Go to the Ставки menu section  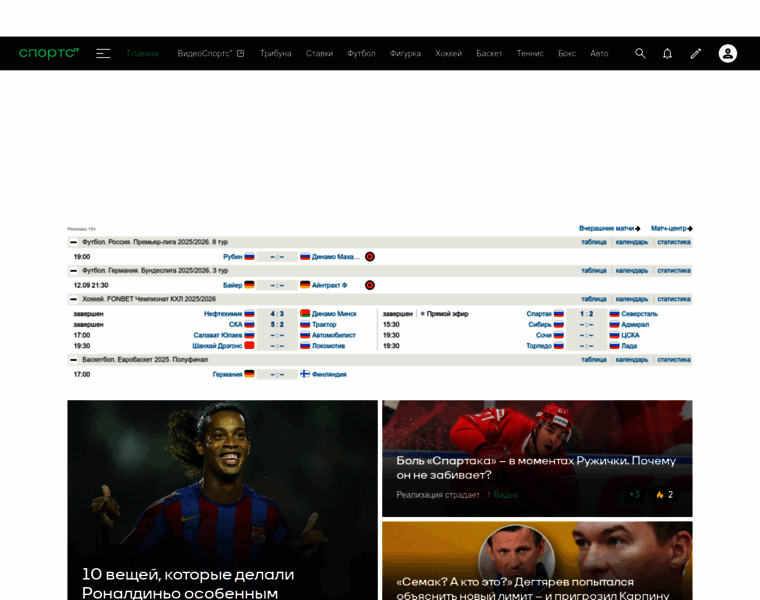click(x=319, y=53)
